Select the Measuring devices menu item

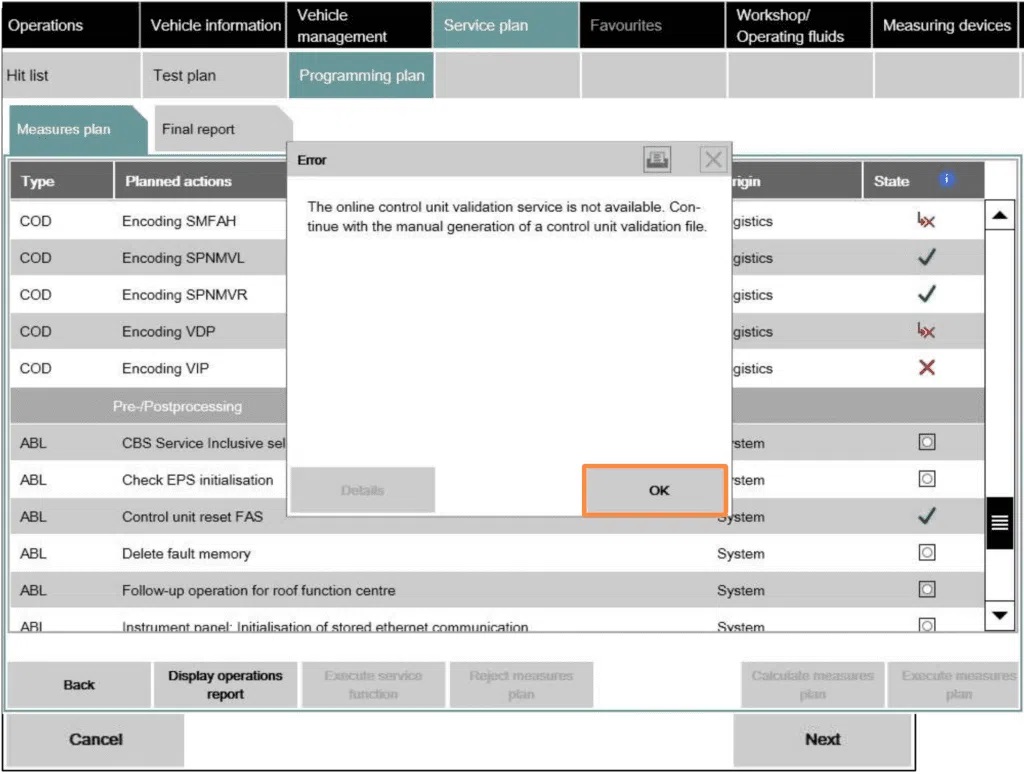tap(944, 26)
